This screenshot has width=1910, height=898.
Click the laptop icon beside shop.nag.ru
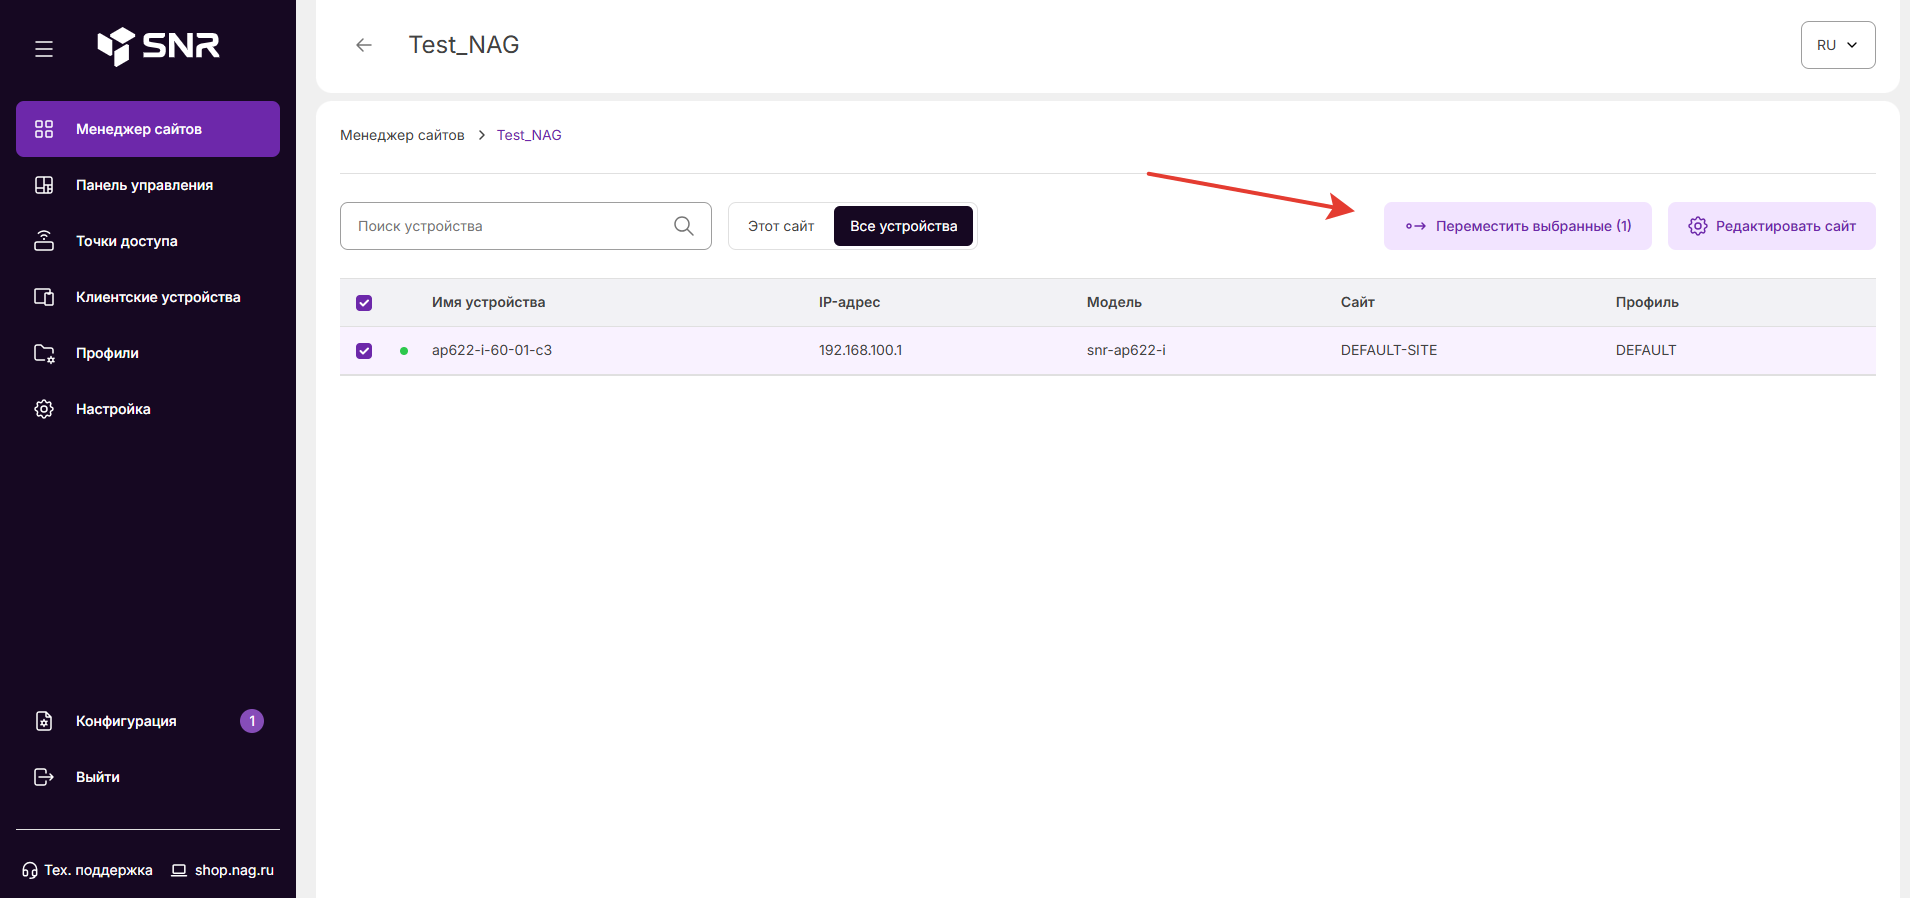(179, 870)
